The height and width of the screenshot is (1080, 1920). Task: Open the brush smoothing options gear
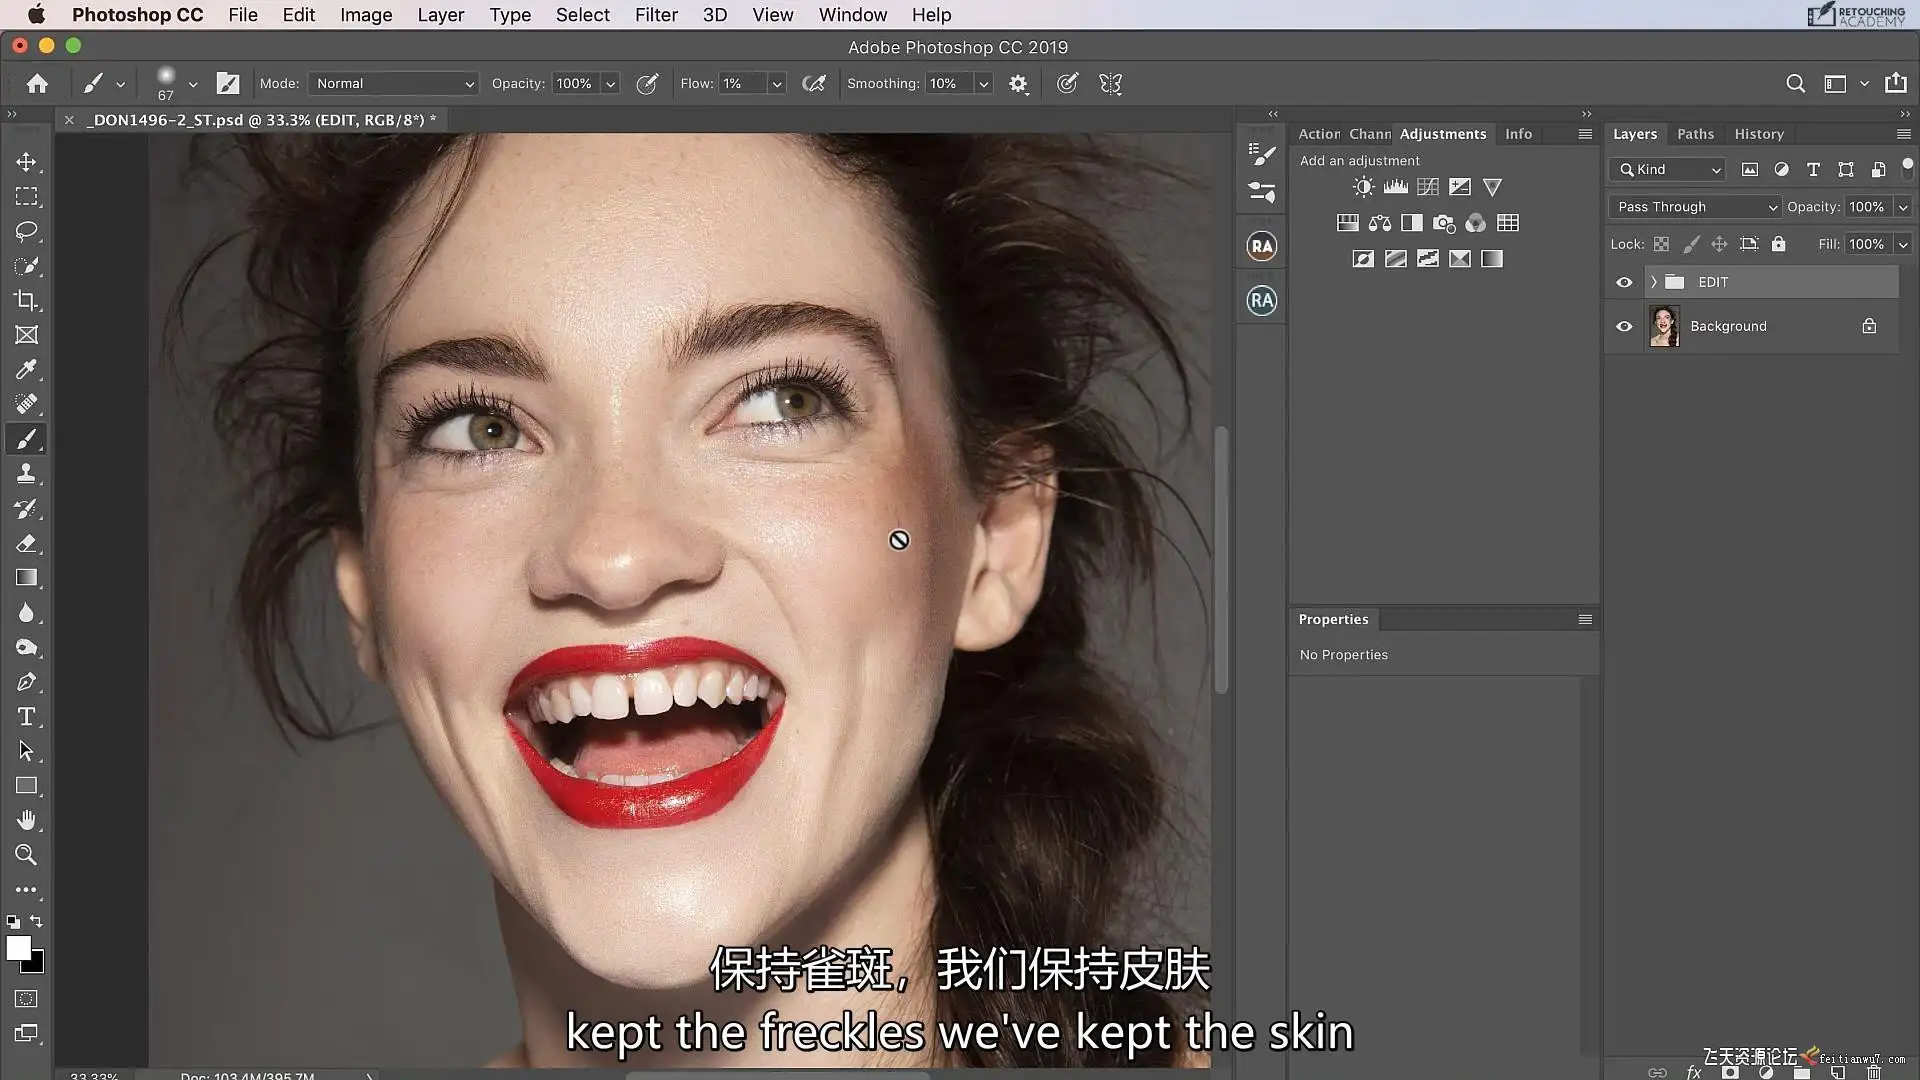(1018, 84)
